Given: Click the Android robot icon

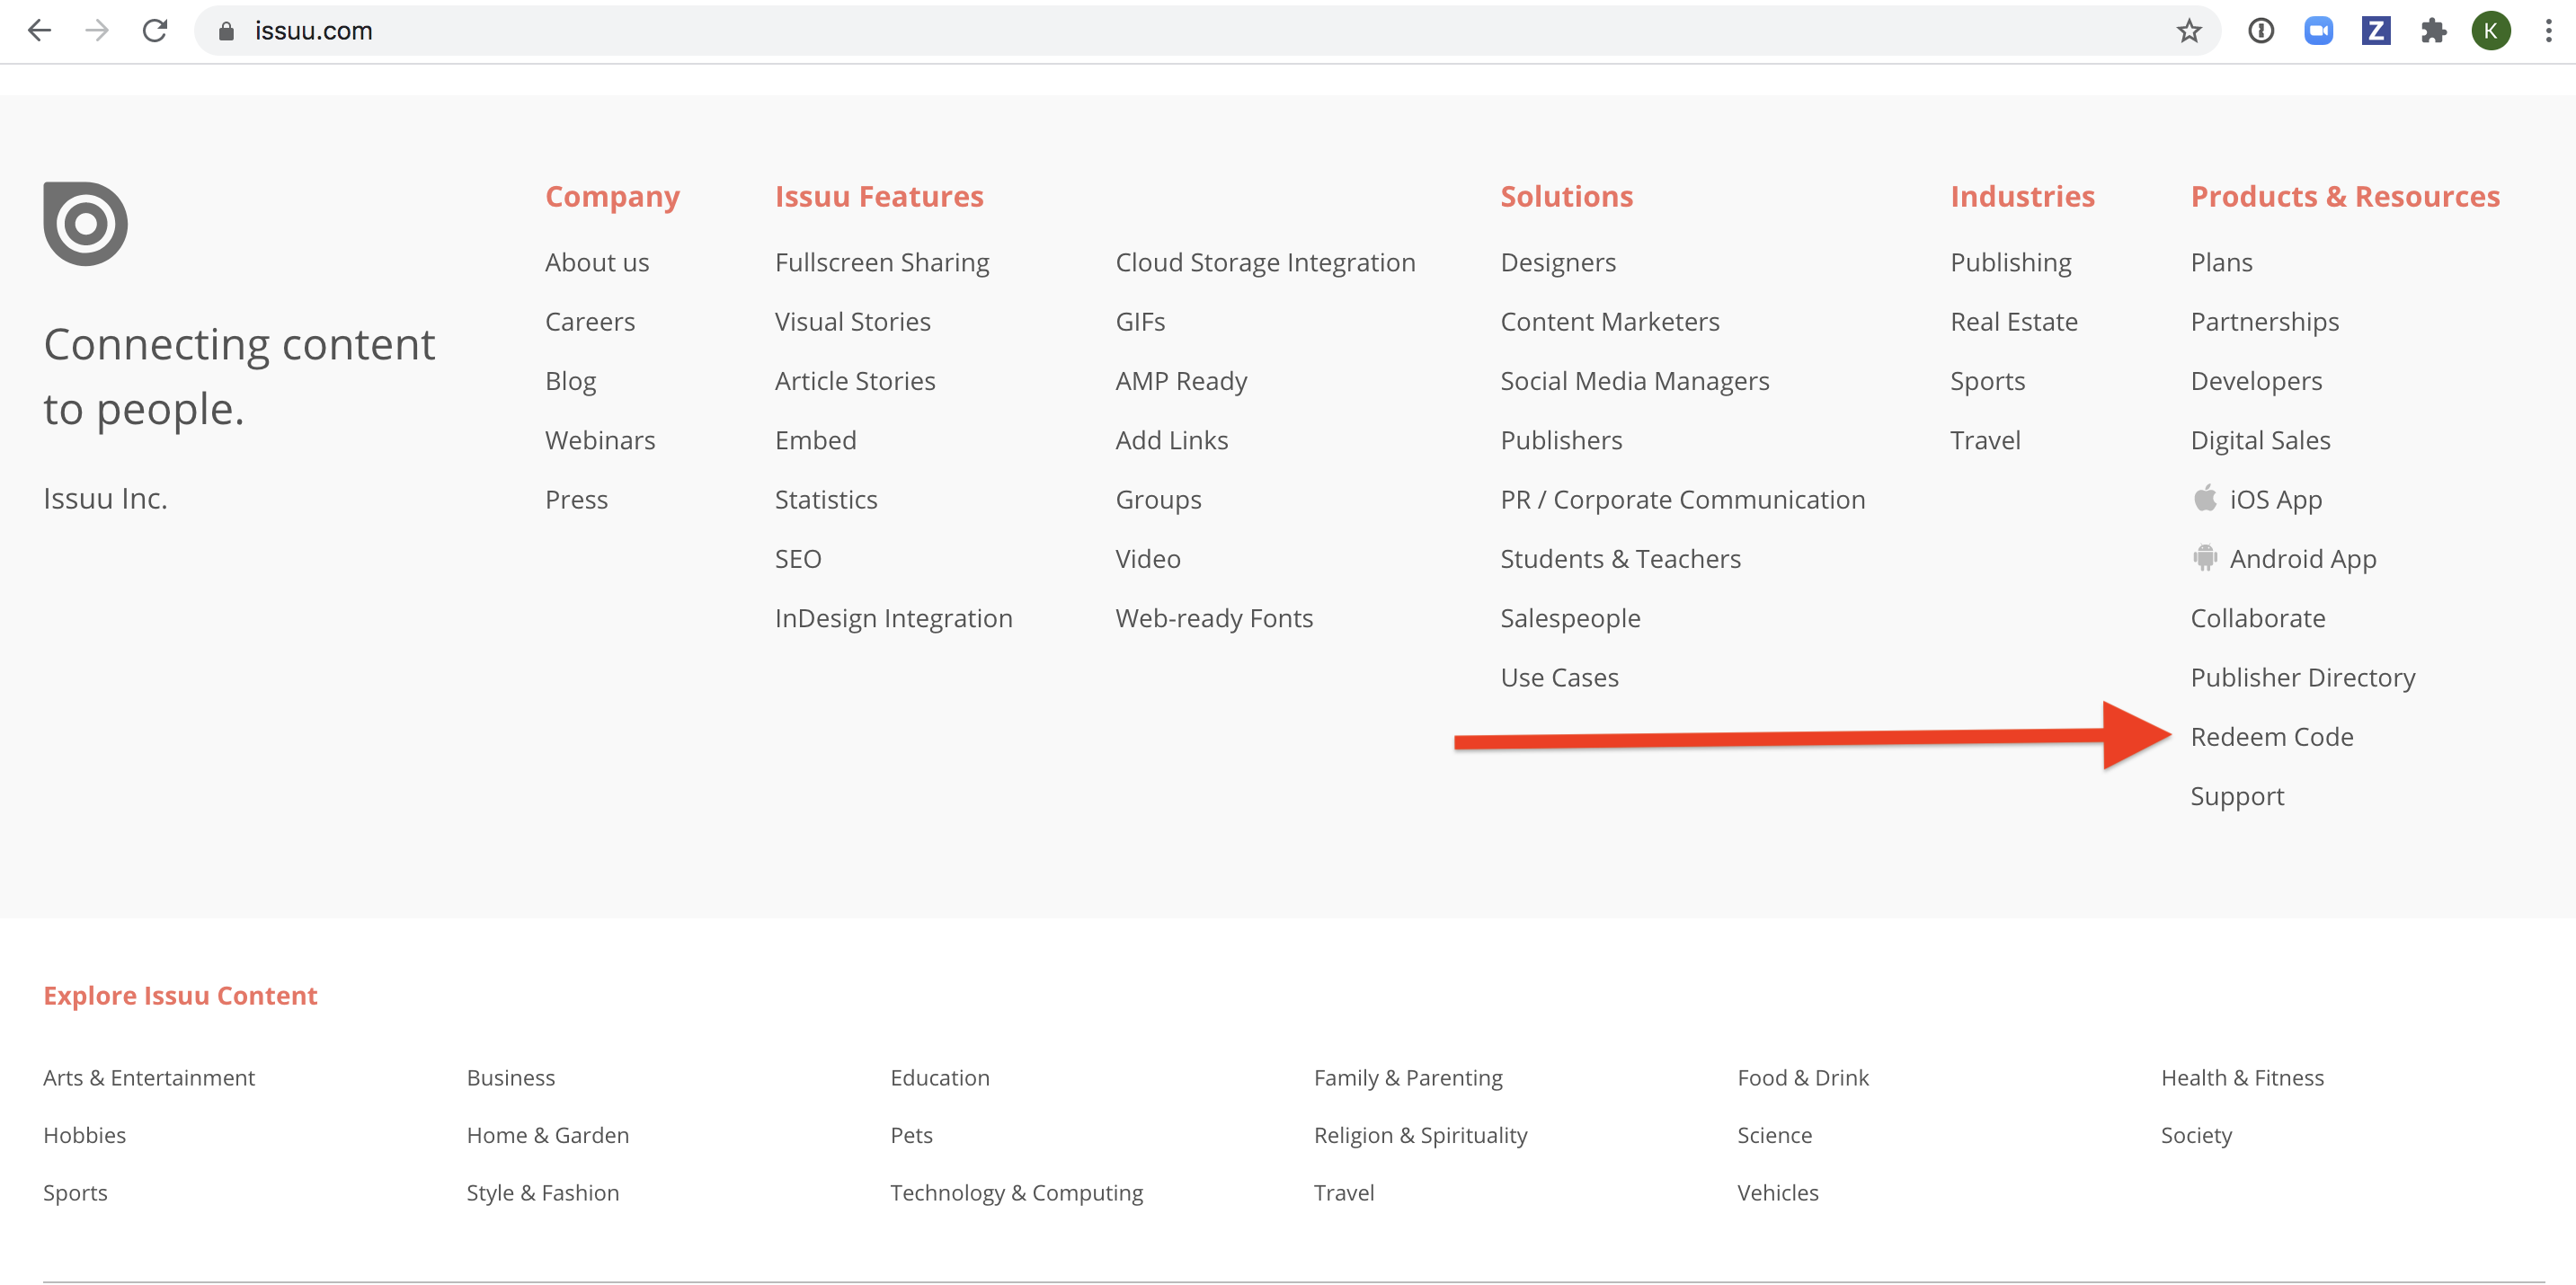Looking at the screenshot, I should tap(2205, 557).
